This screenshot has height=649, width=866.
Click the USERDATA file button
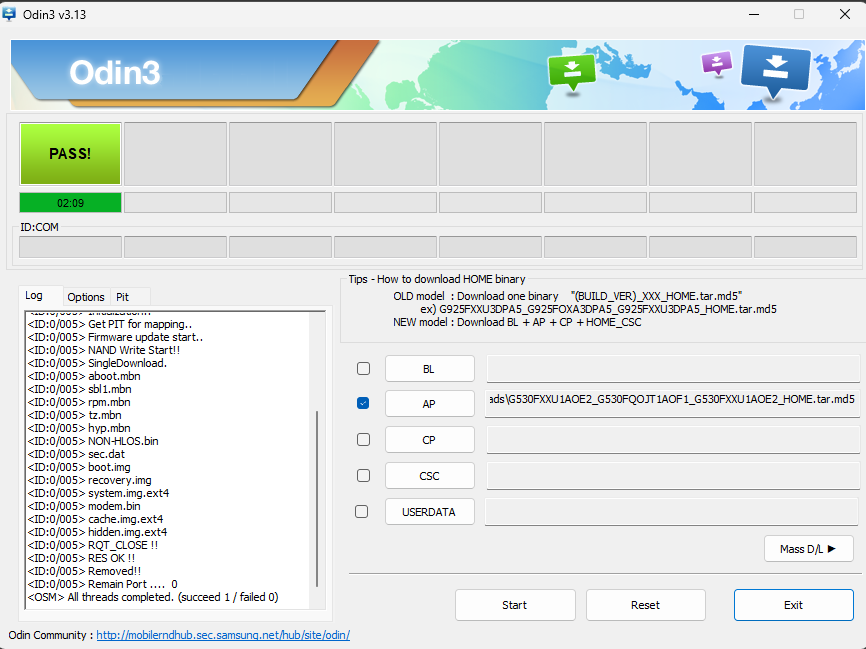(430, 512)
